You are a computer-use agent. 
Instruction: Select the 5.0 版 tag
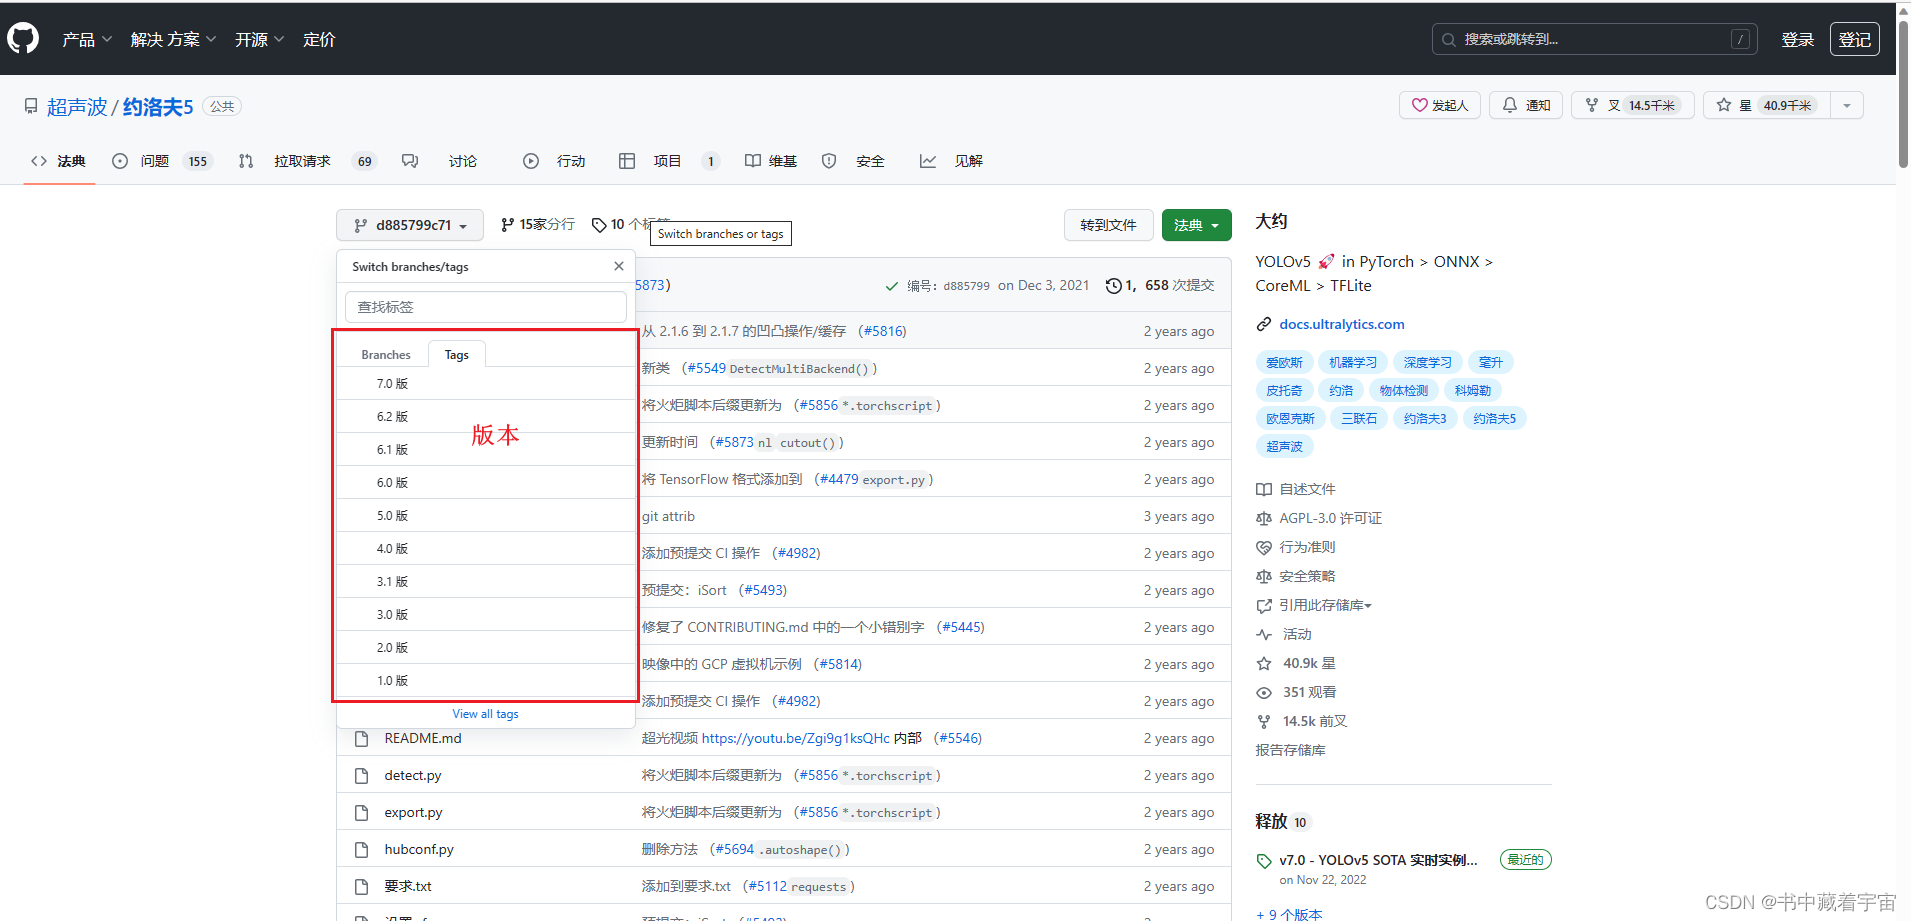pyautogui.click(x=486, y=516)
